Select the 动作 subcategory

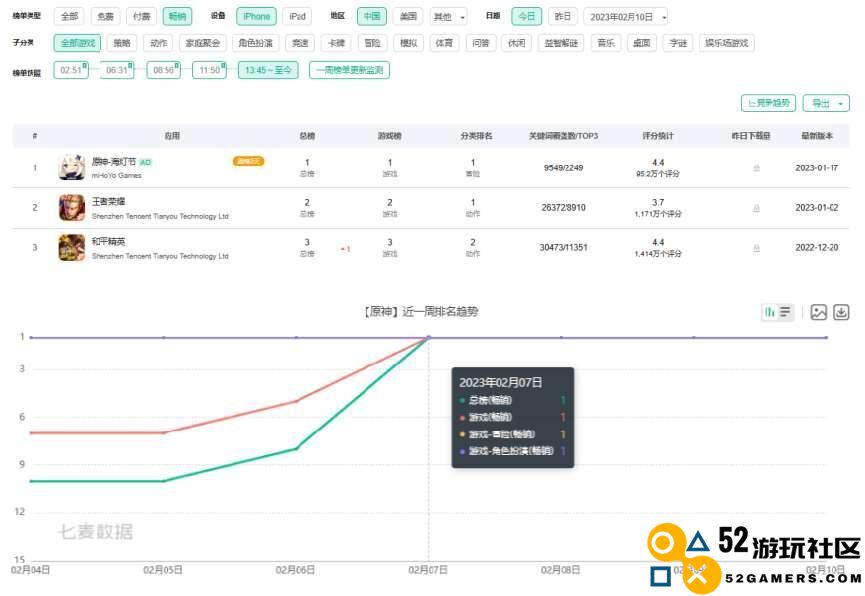coord(158,43)
